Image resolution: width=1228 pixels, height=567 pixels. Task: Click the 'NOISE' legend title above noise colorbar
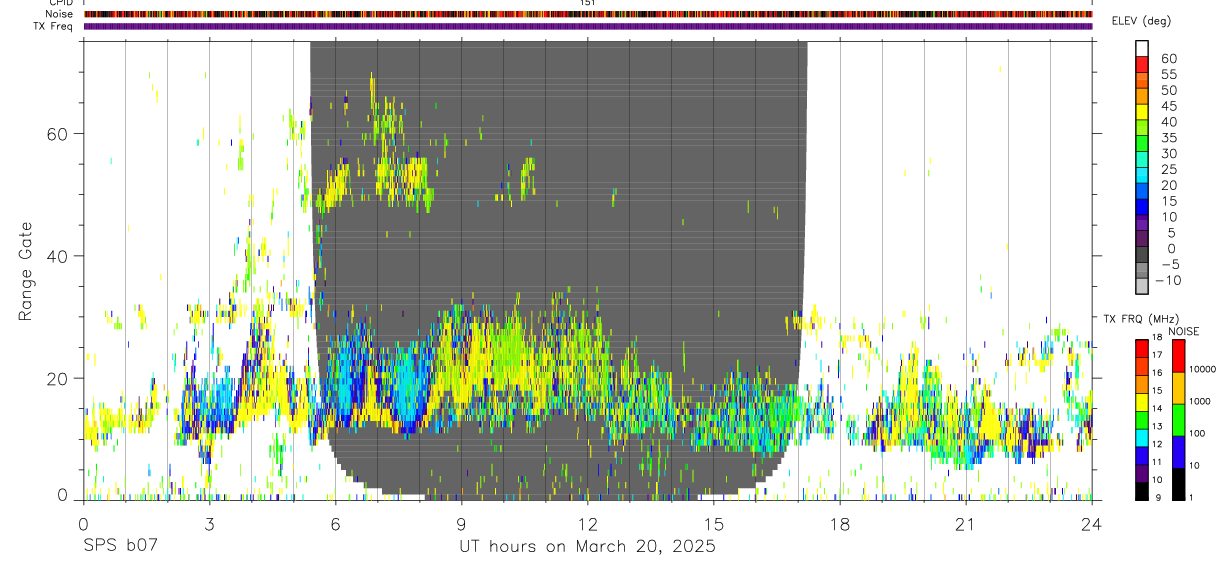pos(1183,332)
